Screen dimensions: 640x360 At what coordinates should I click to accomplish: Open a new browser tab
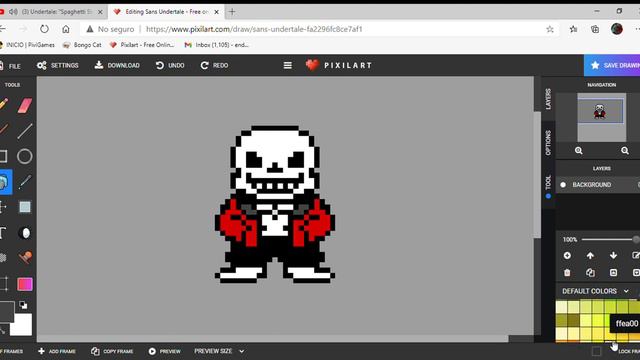[x=232, y=12]
